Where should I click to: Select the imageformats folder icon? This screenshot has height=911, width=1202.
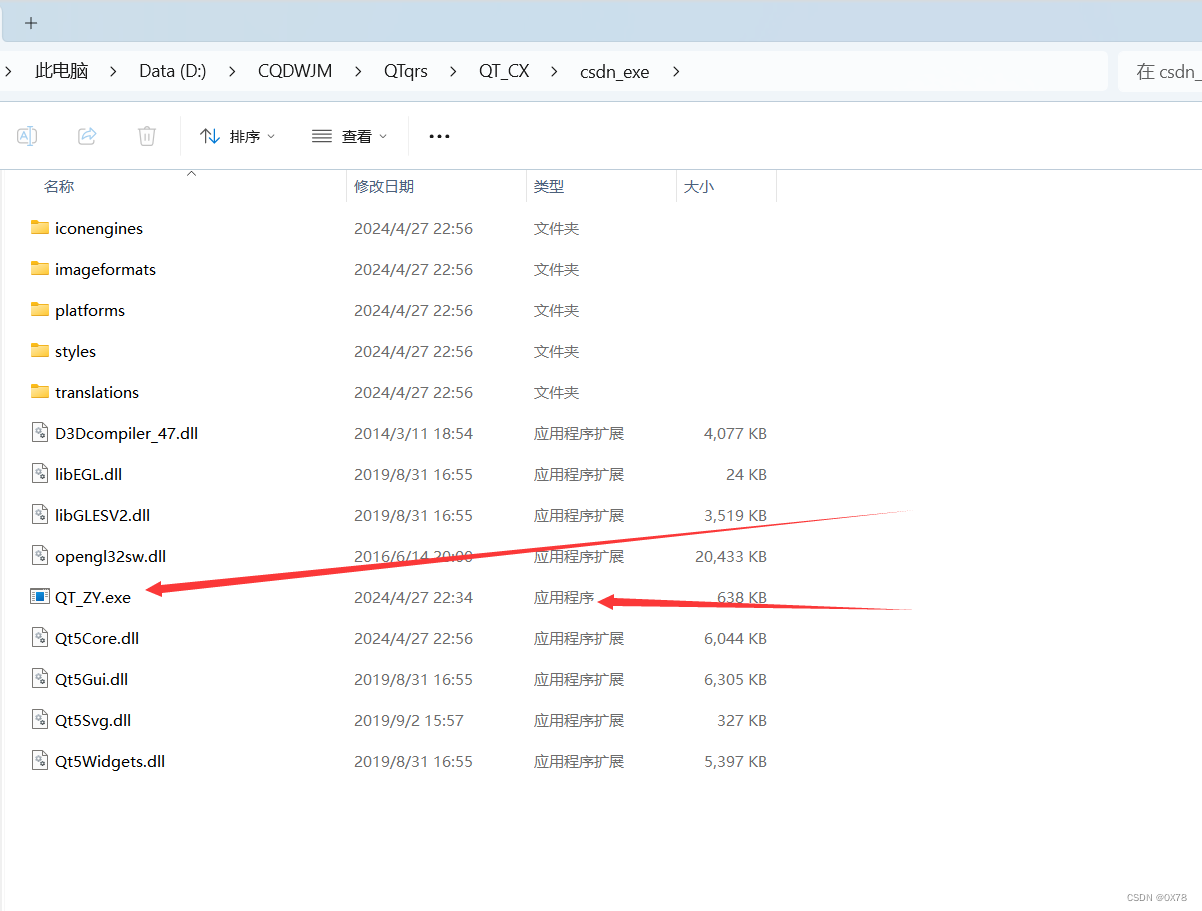click(x=40, y=269)
